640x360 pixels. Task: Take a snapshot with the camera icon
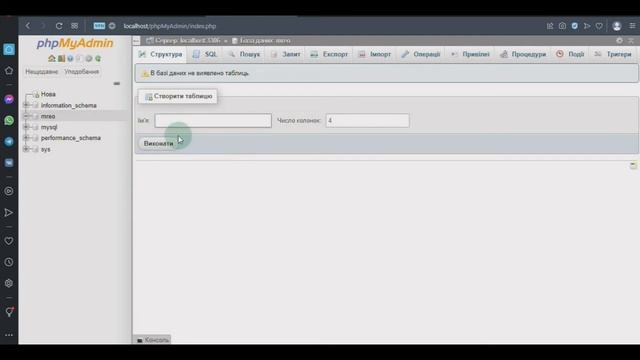click(x=562, y=26)
